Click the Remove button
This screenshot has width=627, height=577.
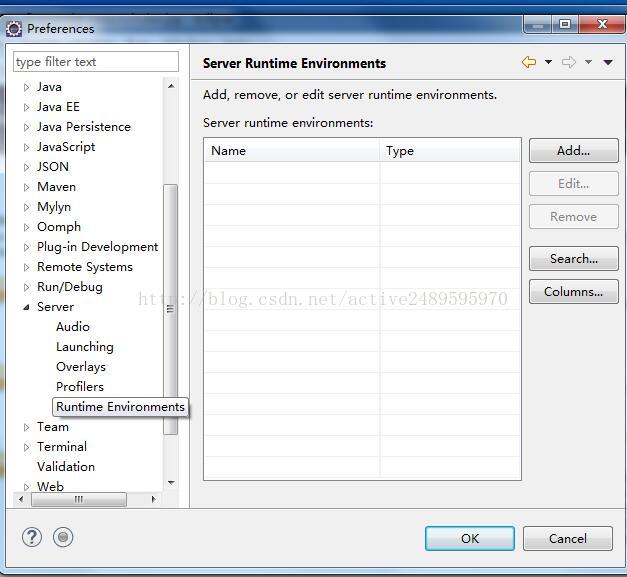[573, 217]
